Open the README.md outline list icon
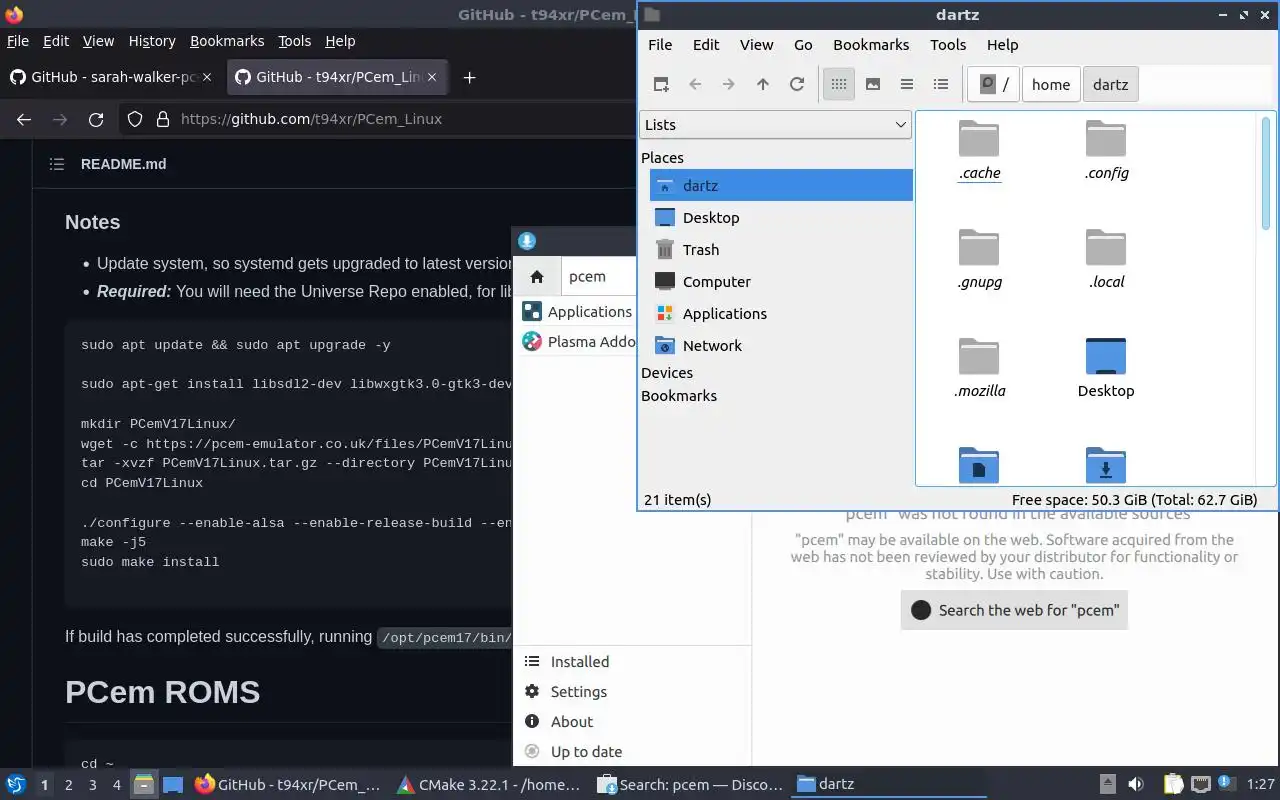Viewport: 1280px width, 800px height. pyautogui.click(x=57, y=164)
